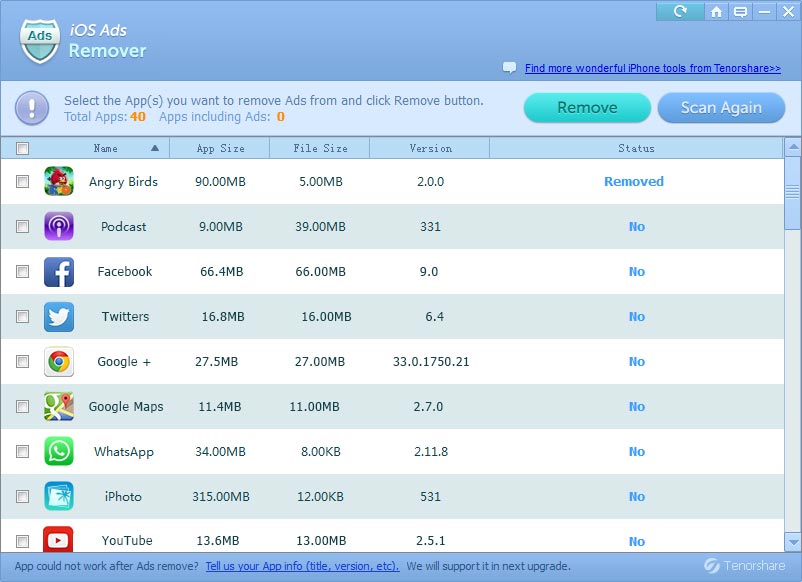Tick the Twitters row checkbox

click(23, 317)
